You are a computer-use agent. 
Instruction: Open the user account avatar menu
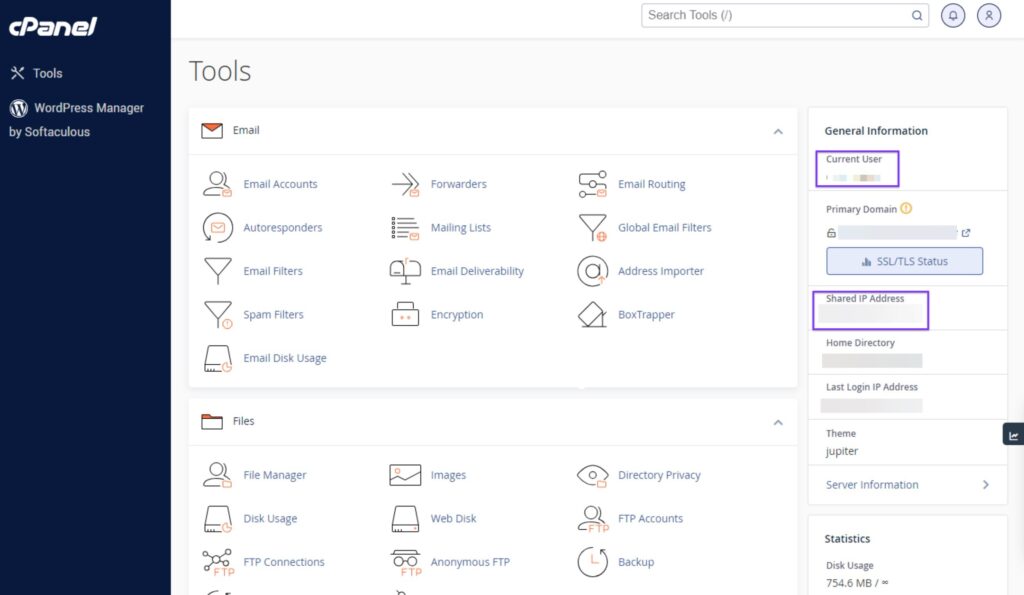click(x=989, y=15)
